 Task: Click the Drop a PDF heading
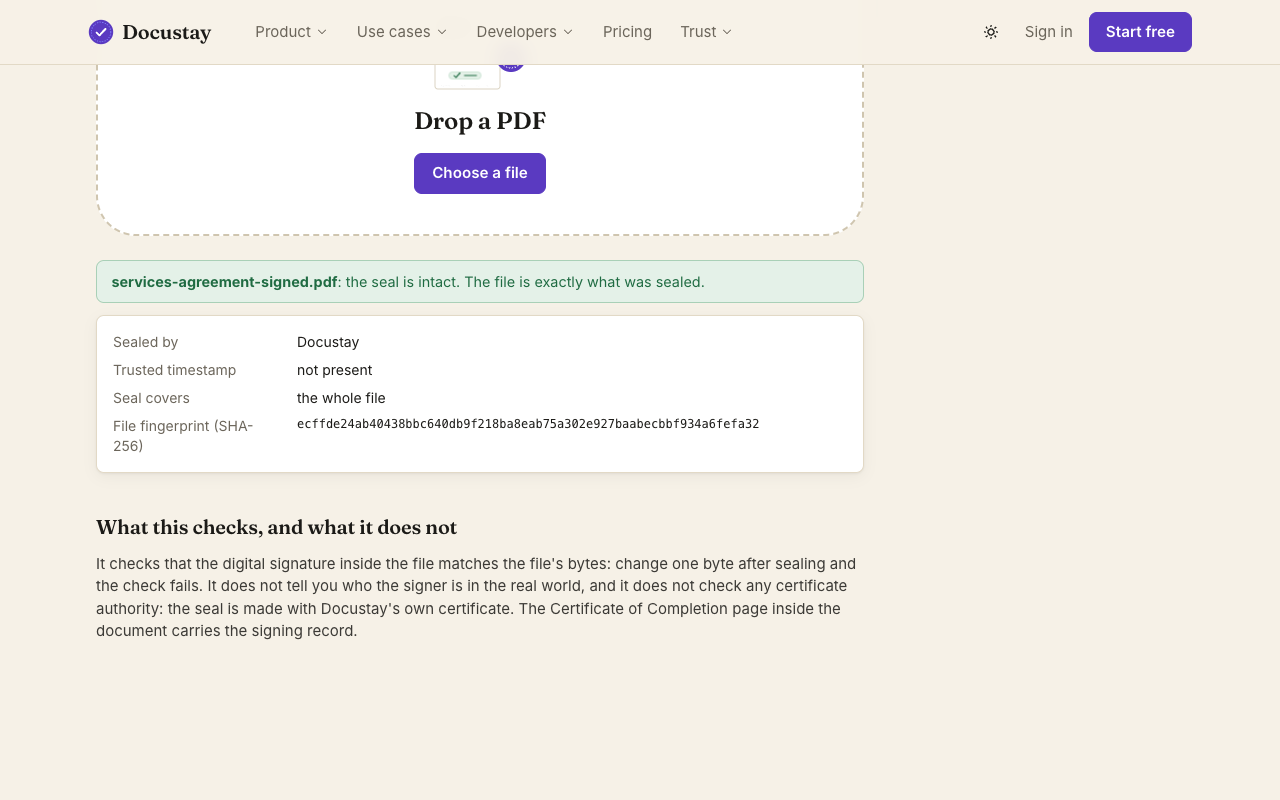point(480,121)
